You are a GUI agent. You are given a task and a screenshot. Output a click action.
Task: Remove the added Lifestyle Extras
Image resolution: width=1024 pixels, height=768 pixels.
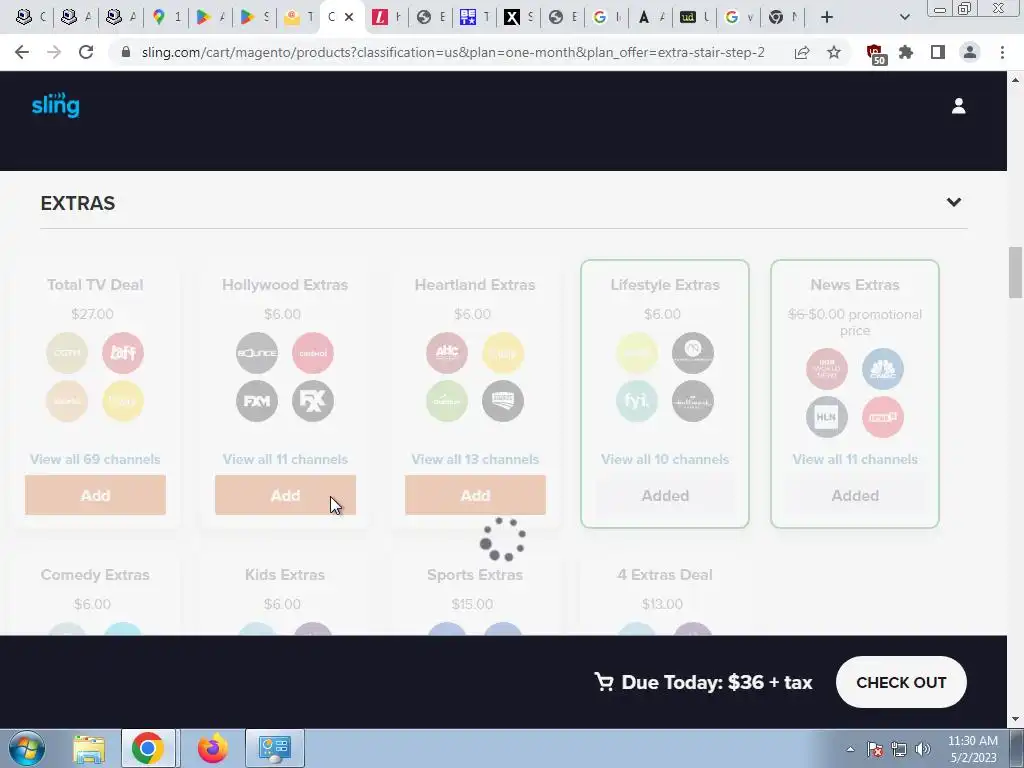point(665,496)
